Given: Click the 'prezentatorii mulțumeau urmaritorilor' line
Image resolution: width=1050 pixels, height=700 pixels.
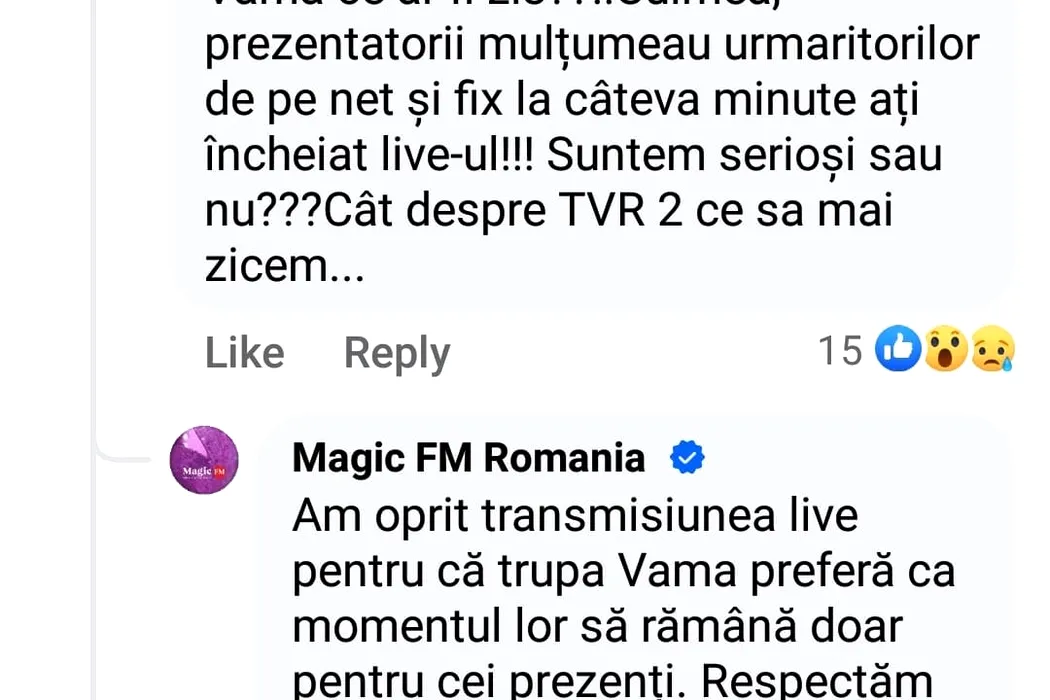Looking at the screenshot, I should [x=593, y=46].
